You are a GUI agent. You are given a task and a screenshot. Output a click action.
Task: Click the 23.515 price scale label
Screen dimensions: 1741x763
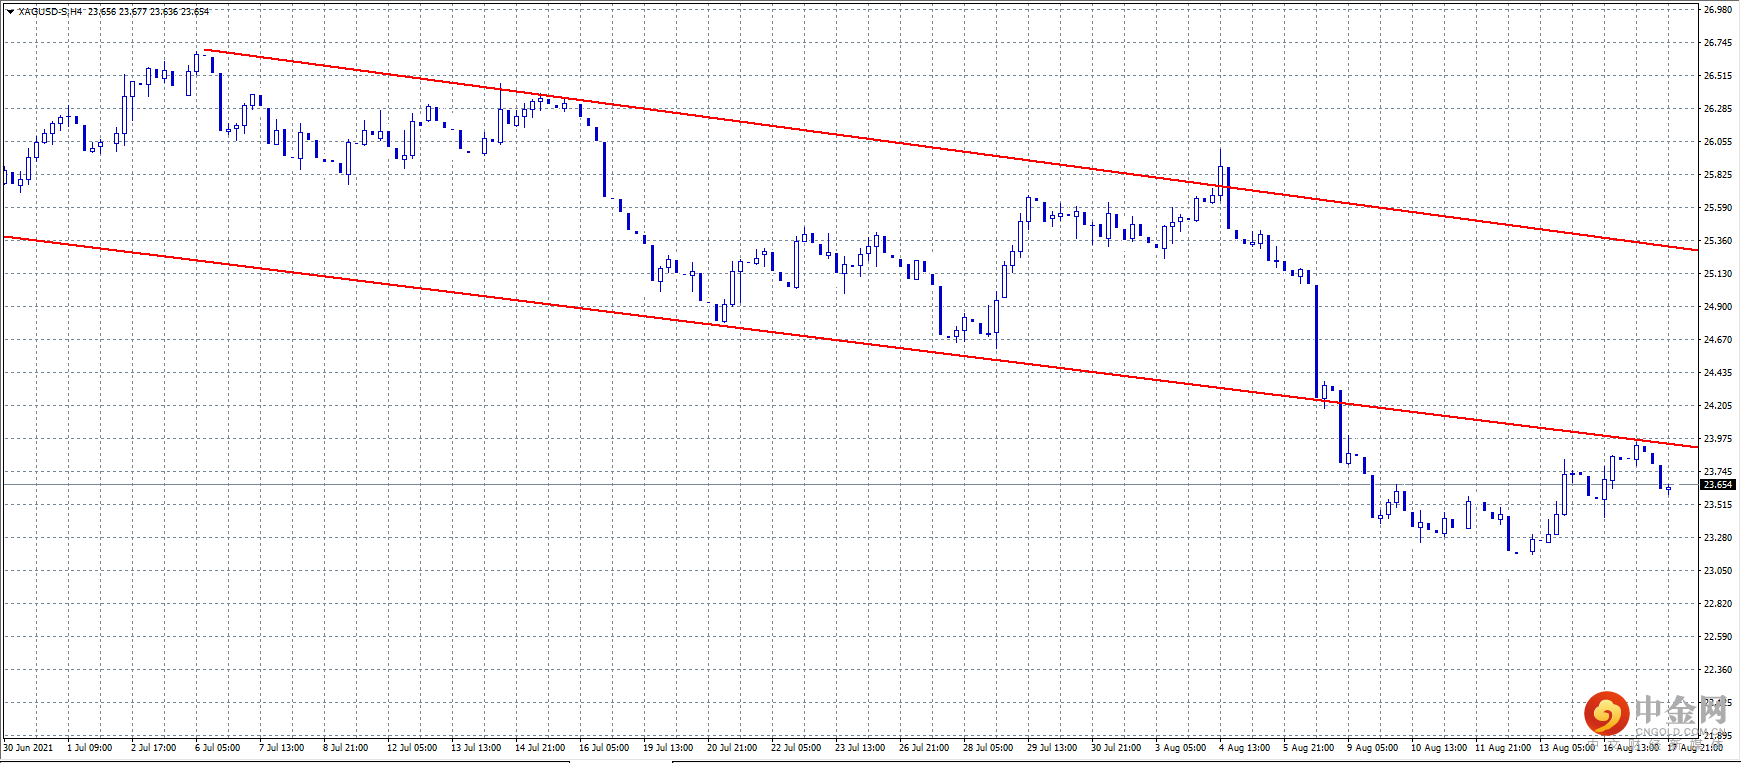(x=1718, y=505)
